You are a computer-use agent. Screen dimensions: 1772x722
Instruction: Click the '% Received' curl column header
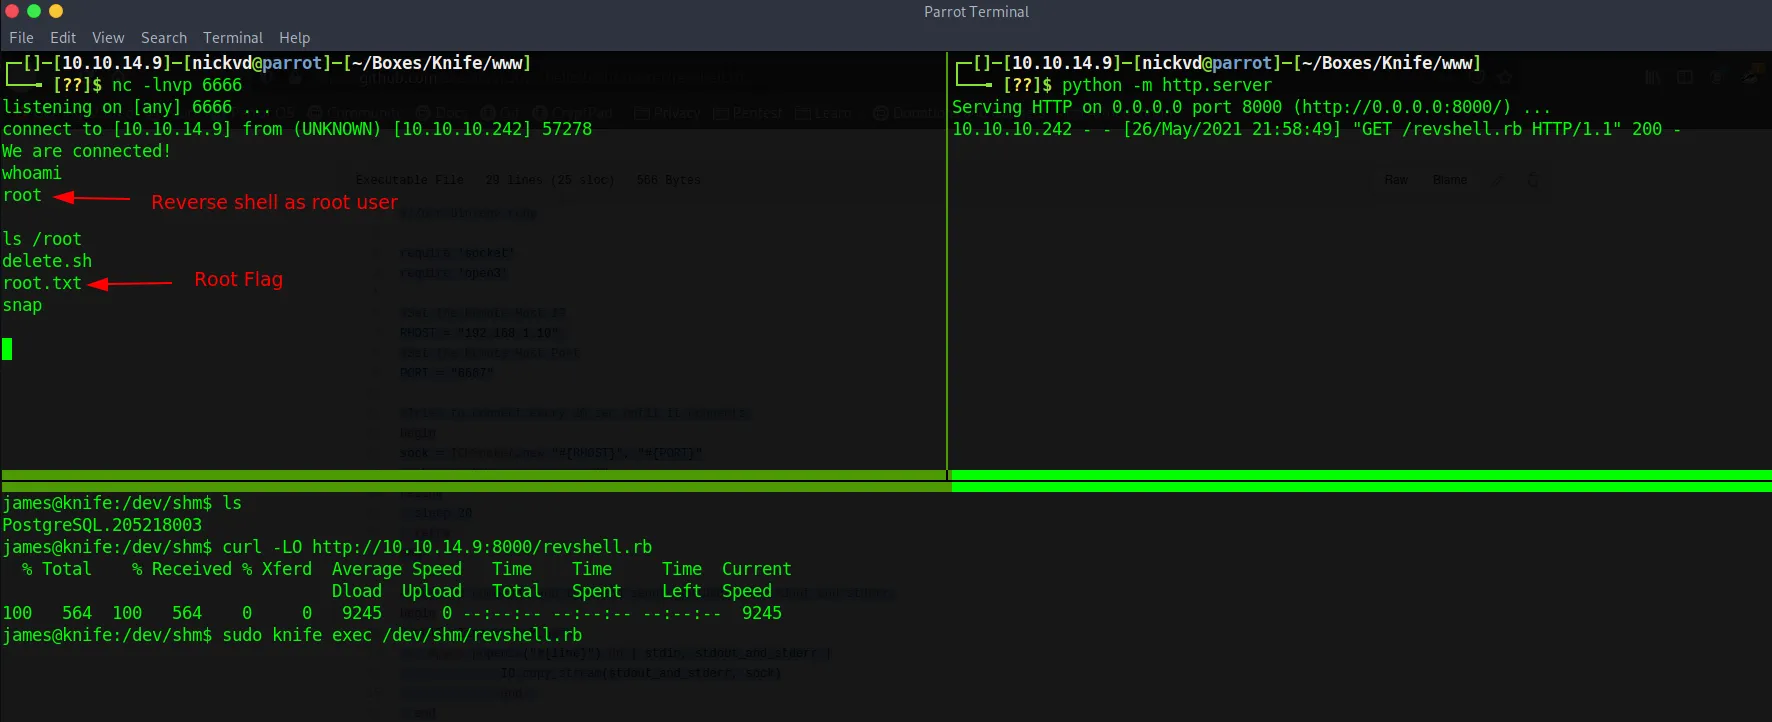(x=182, y=569)
